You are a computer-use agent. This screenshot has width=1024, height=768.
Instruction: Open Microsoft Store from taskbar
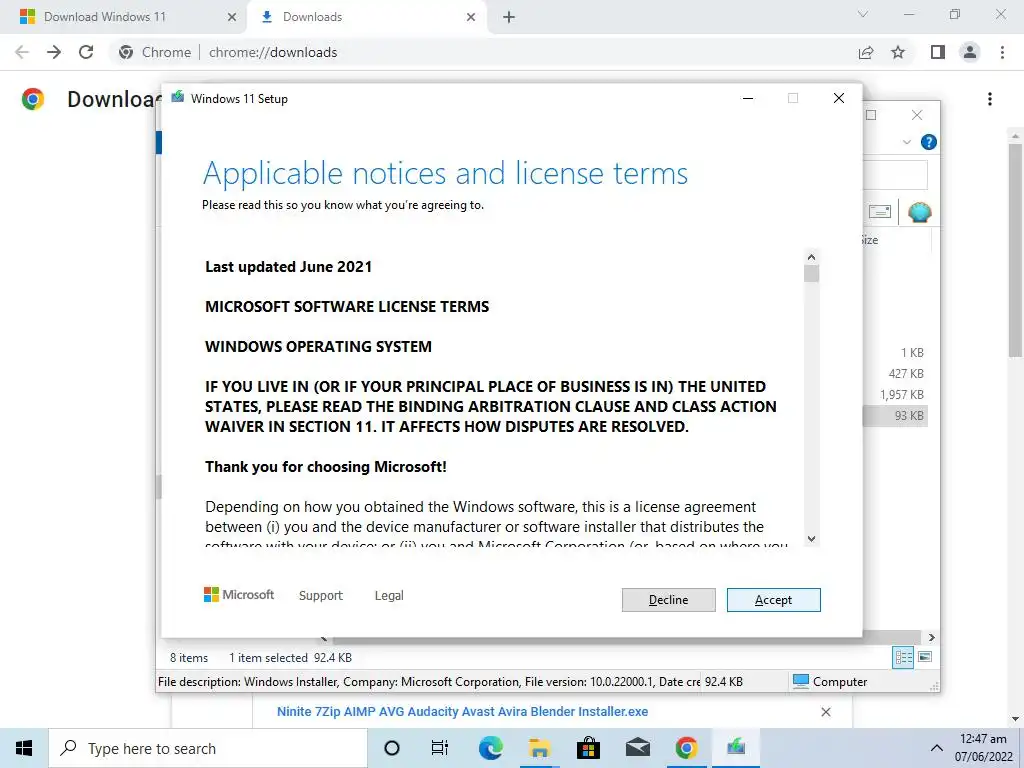coord(588,748)
